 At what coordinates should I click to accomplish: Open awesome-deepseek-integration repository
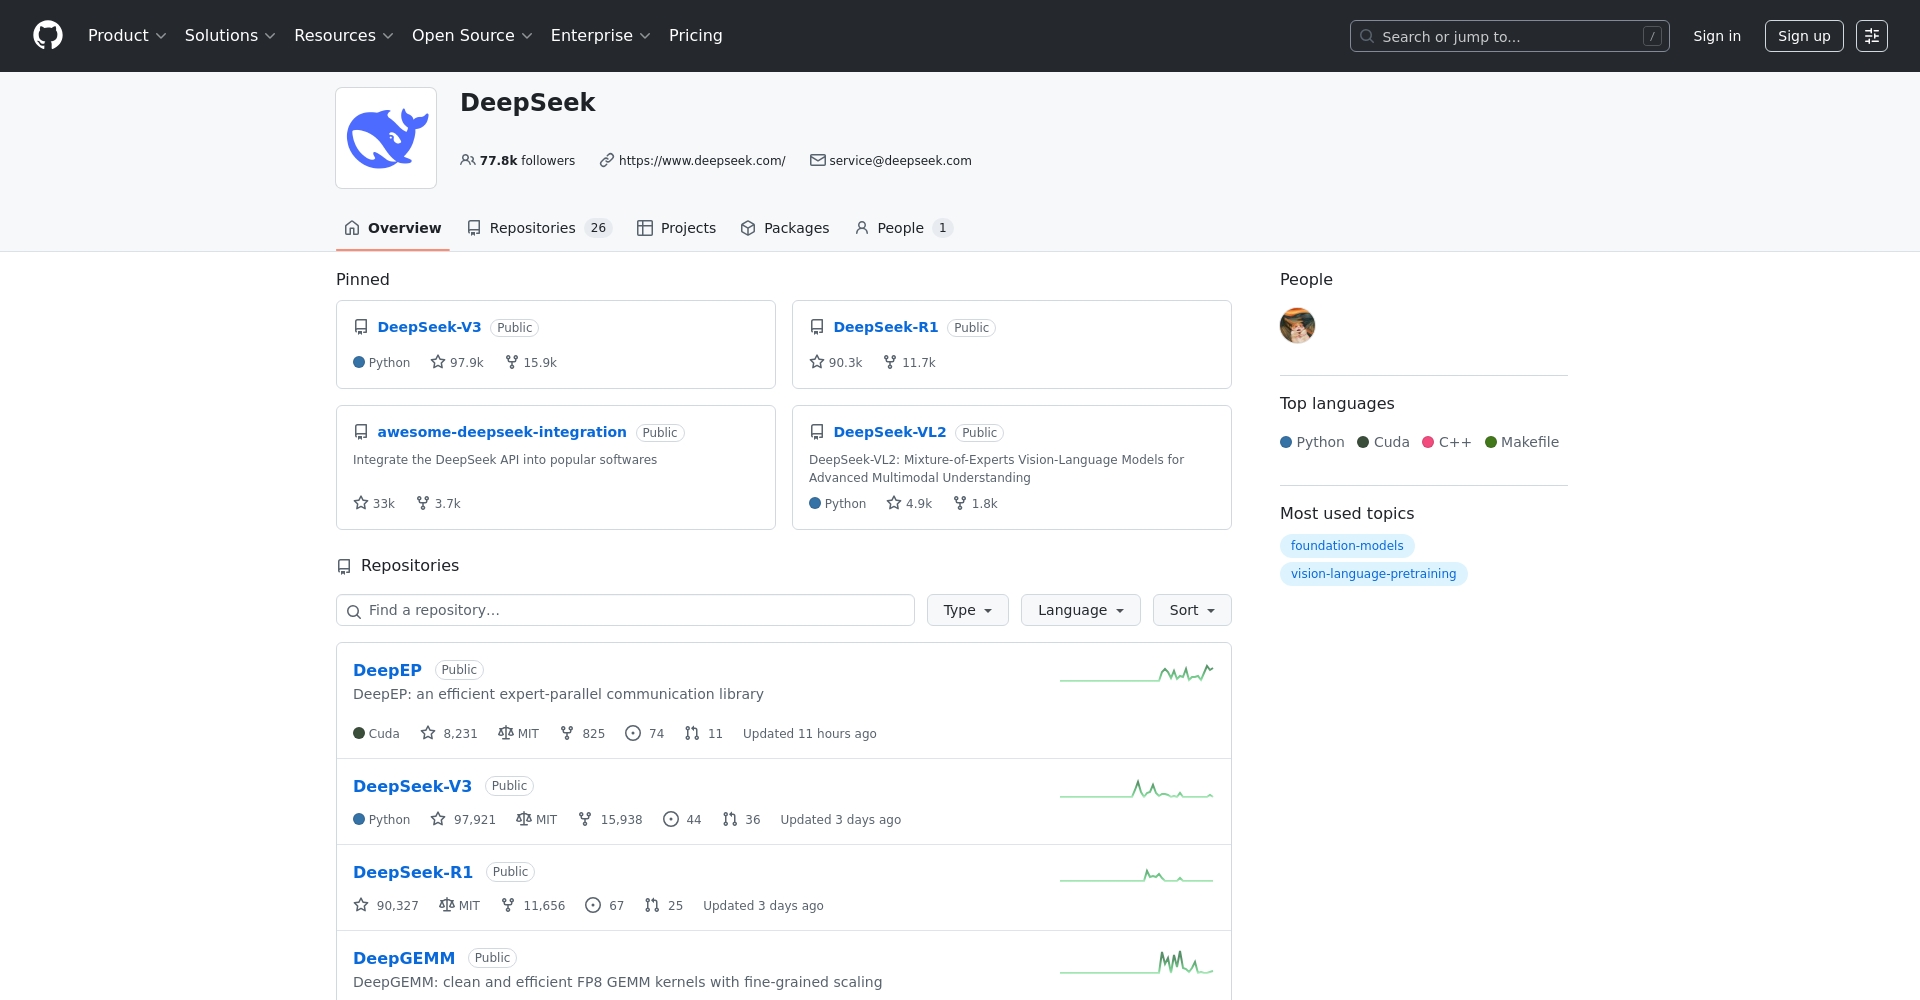(502, 432)
